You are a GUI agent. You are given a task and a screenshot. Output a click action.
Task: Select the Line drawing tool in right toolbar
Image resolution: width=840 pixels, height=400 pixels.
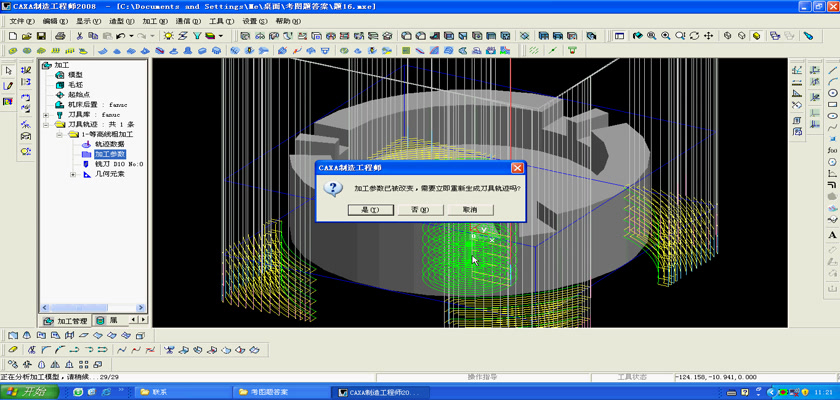point(832,70)
